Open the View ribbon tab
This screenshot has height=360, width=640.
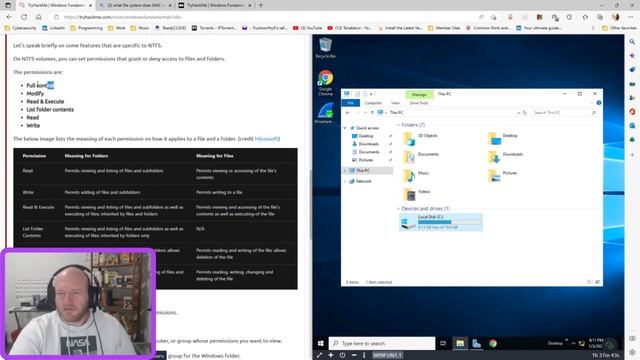click(x=395, y=103)
